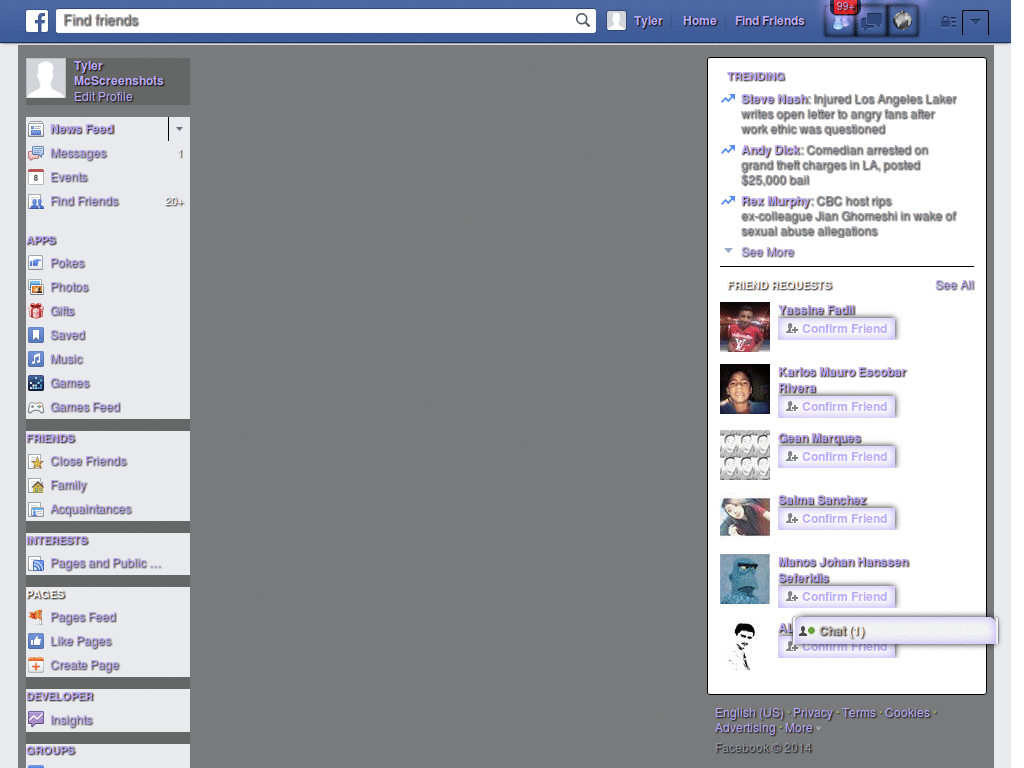Click the Create Page plus icon

pos(36,665)
